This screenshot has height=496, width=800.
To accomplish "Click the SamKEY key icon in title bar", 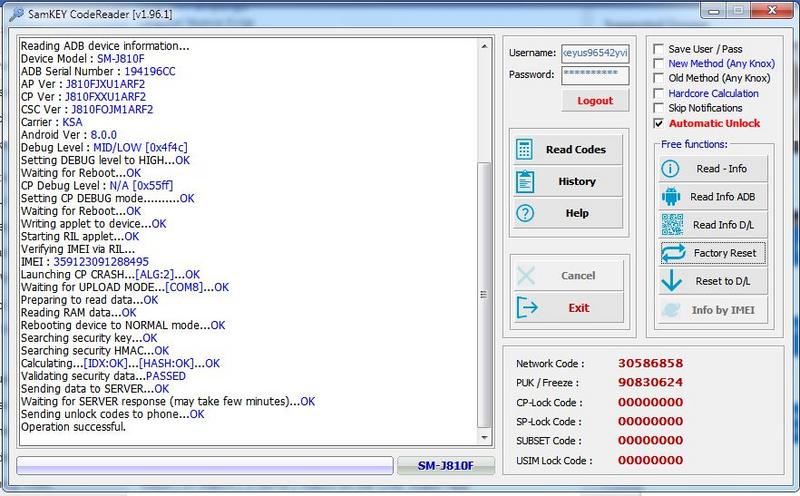I will click(x=16, y=14).
